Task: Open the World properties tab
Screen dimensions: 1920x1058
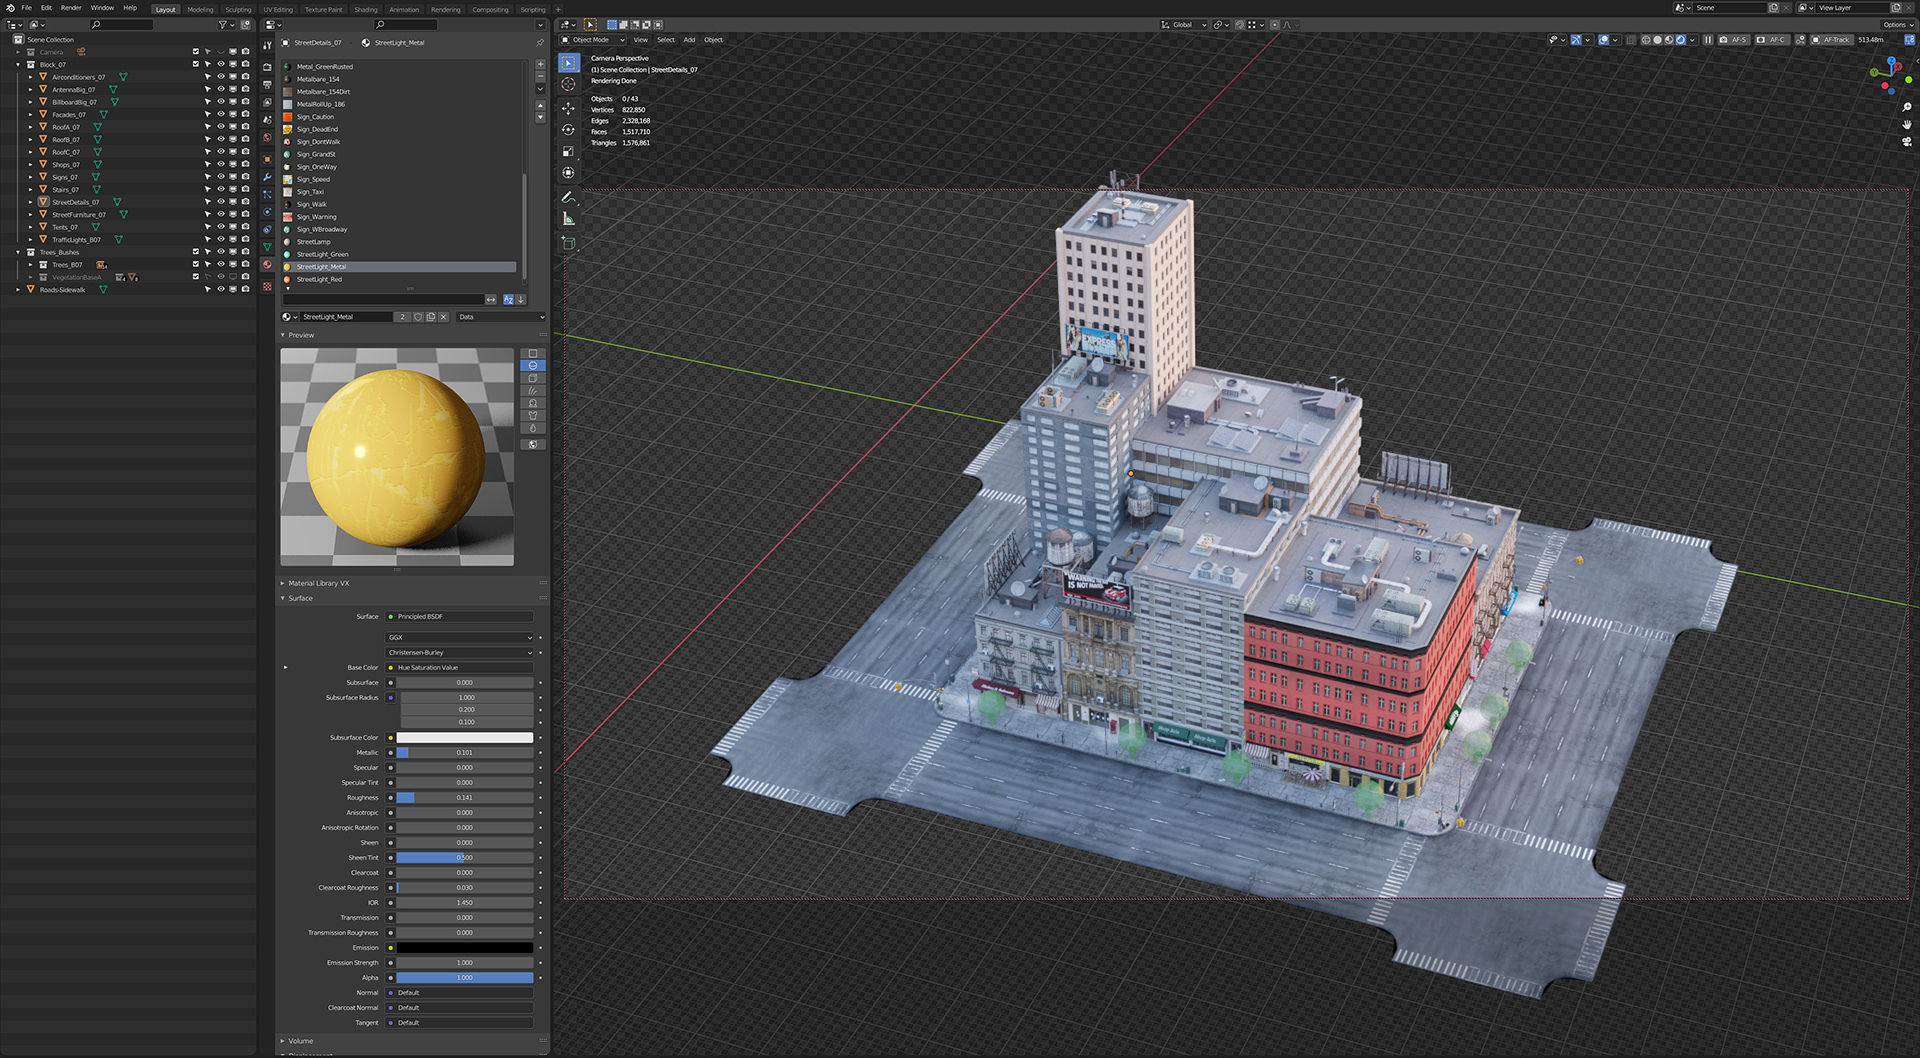Action: 267,137
